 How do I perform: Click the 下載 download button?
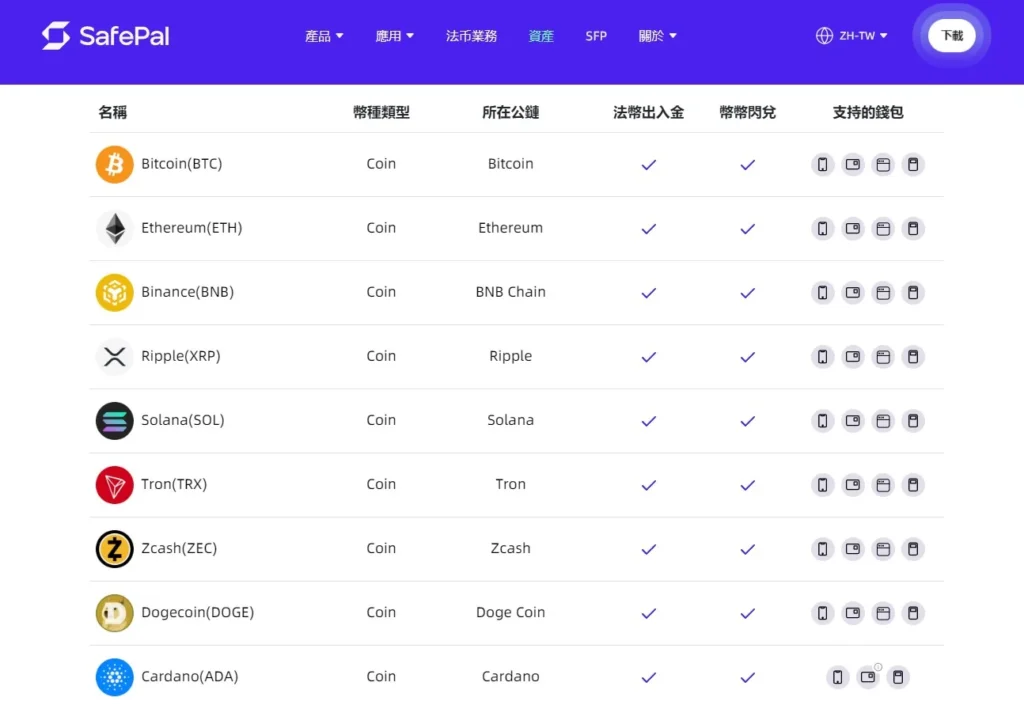pyautogui.click(x=952, y=35)
